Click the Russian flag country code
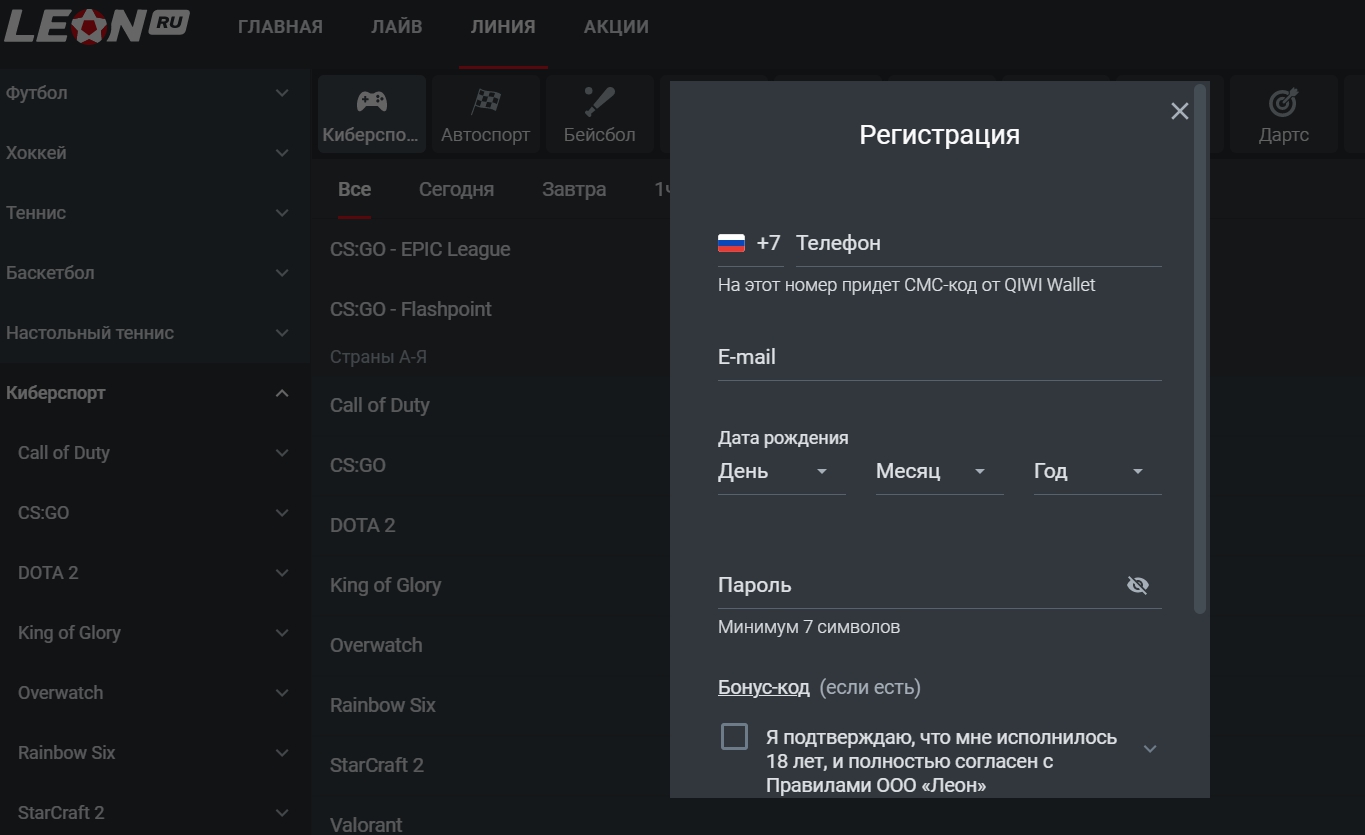This screenshot has width=1365, height=835. (748, 243)
